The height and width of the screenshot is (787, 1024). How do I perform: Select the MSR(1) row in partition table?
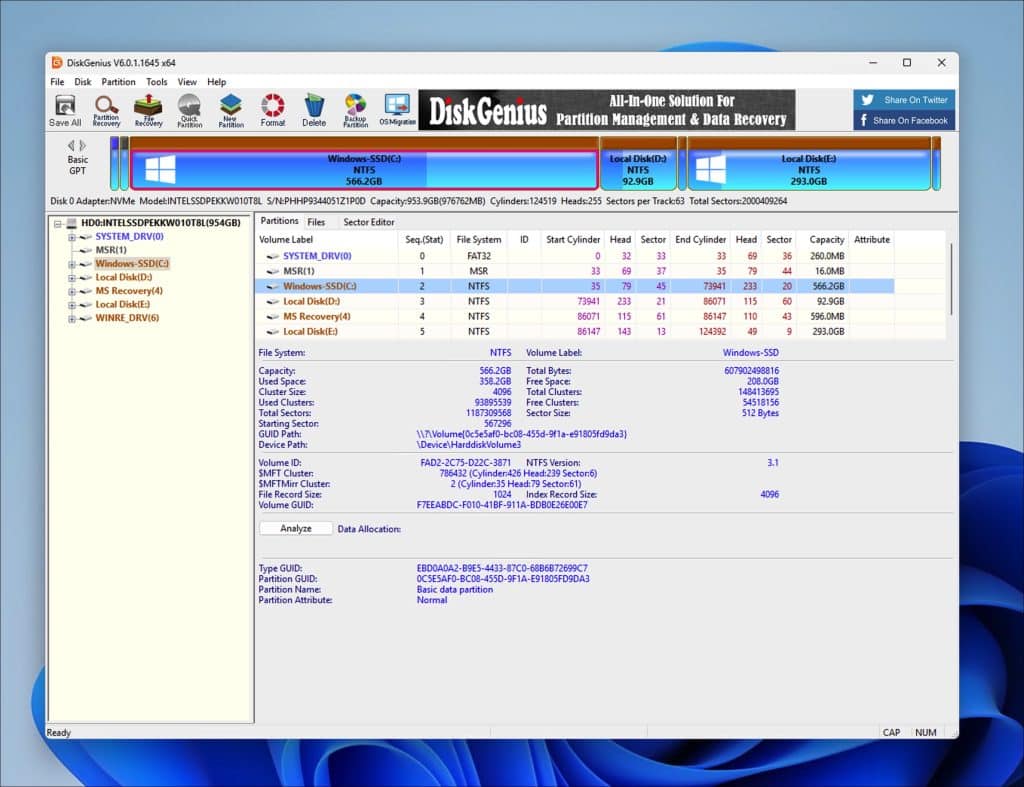point(575,271)
